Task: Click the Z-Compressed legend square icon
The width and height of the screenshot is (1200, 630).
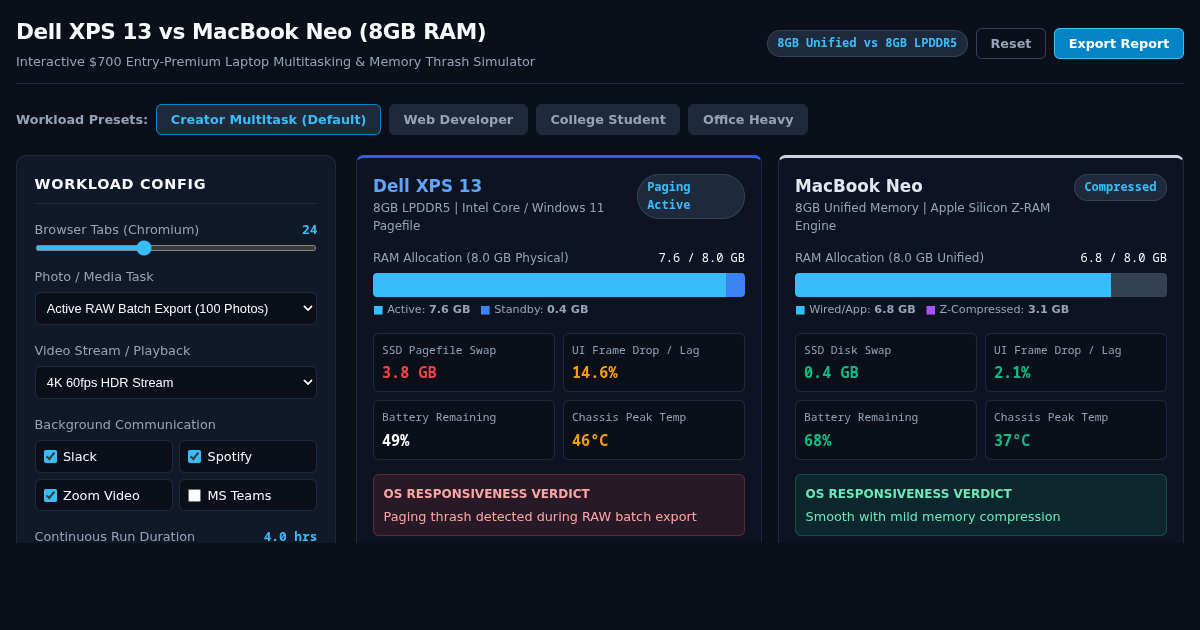Action: (x=930, y=310)
